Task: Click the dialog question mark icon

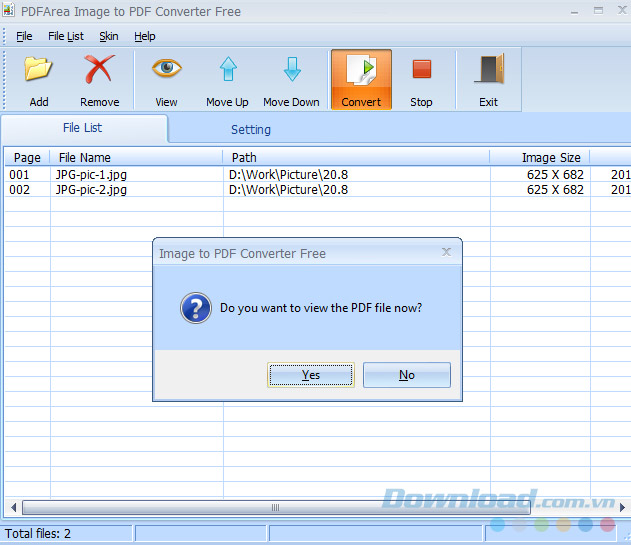Action: coord(196,308)
